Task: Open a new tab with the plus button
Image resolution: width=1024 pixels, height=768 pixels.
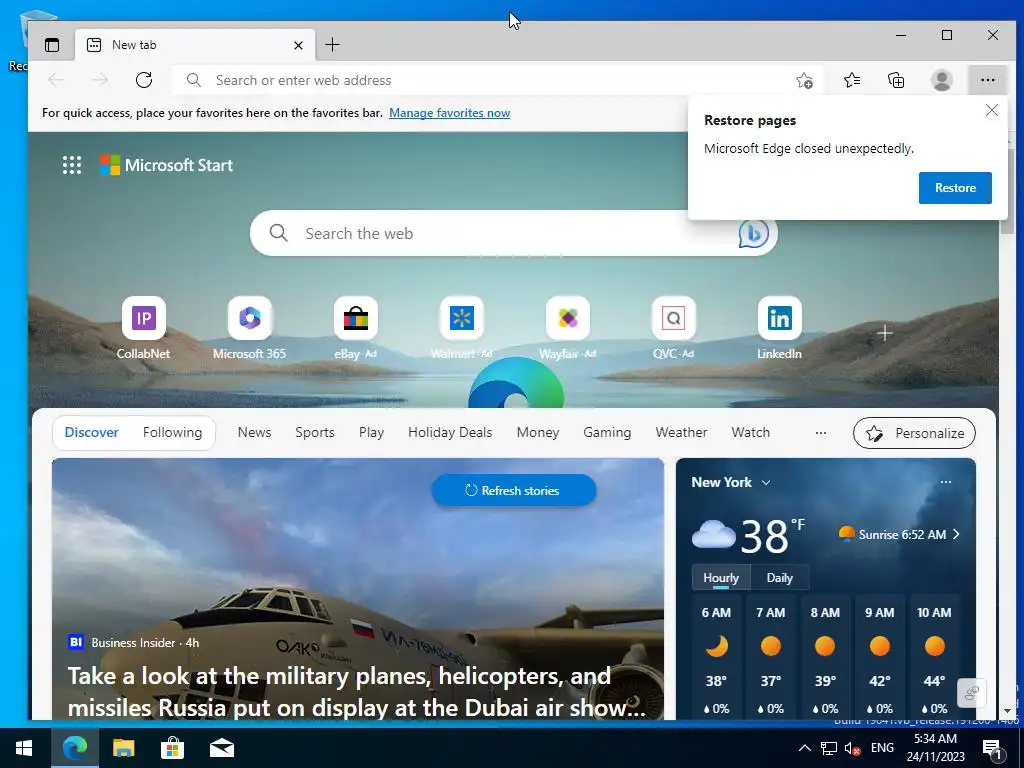Action: coord(332,44)
